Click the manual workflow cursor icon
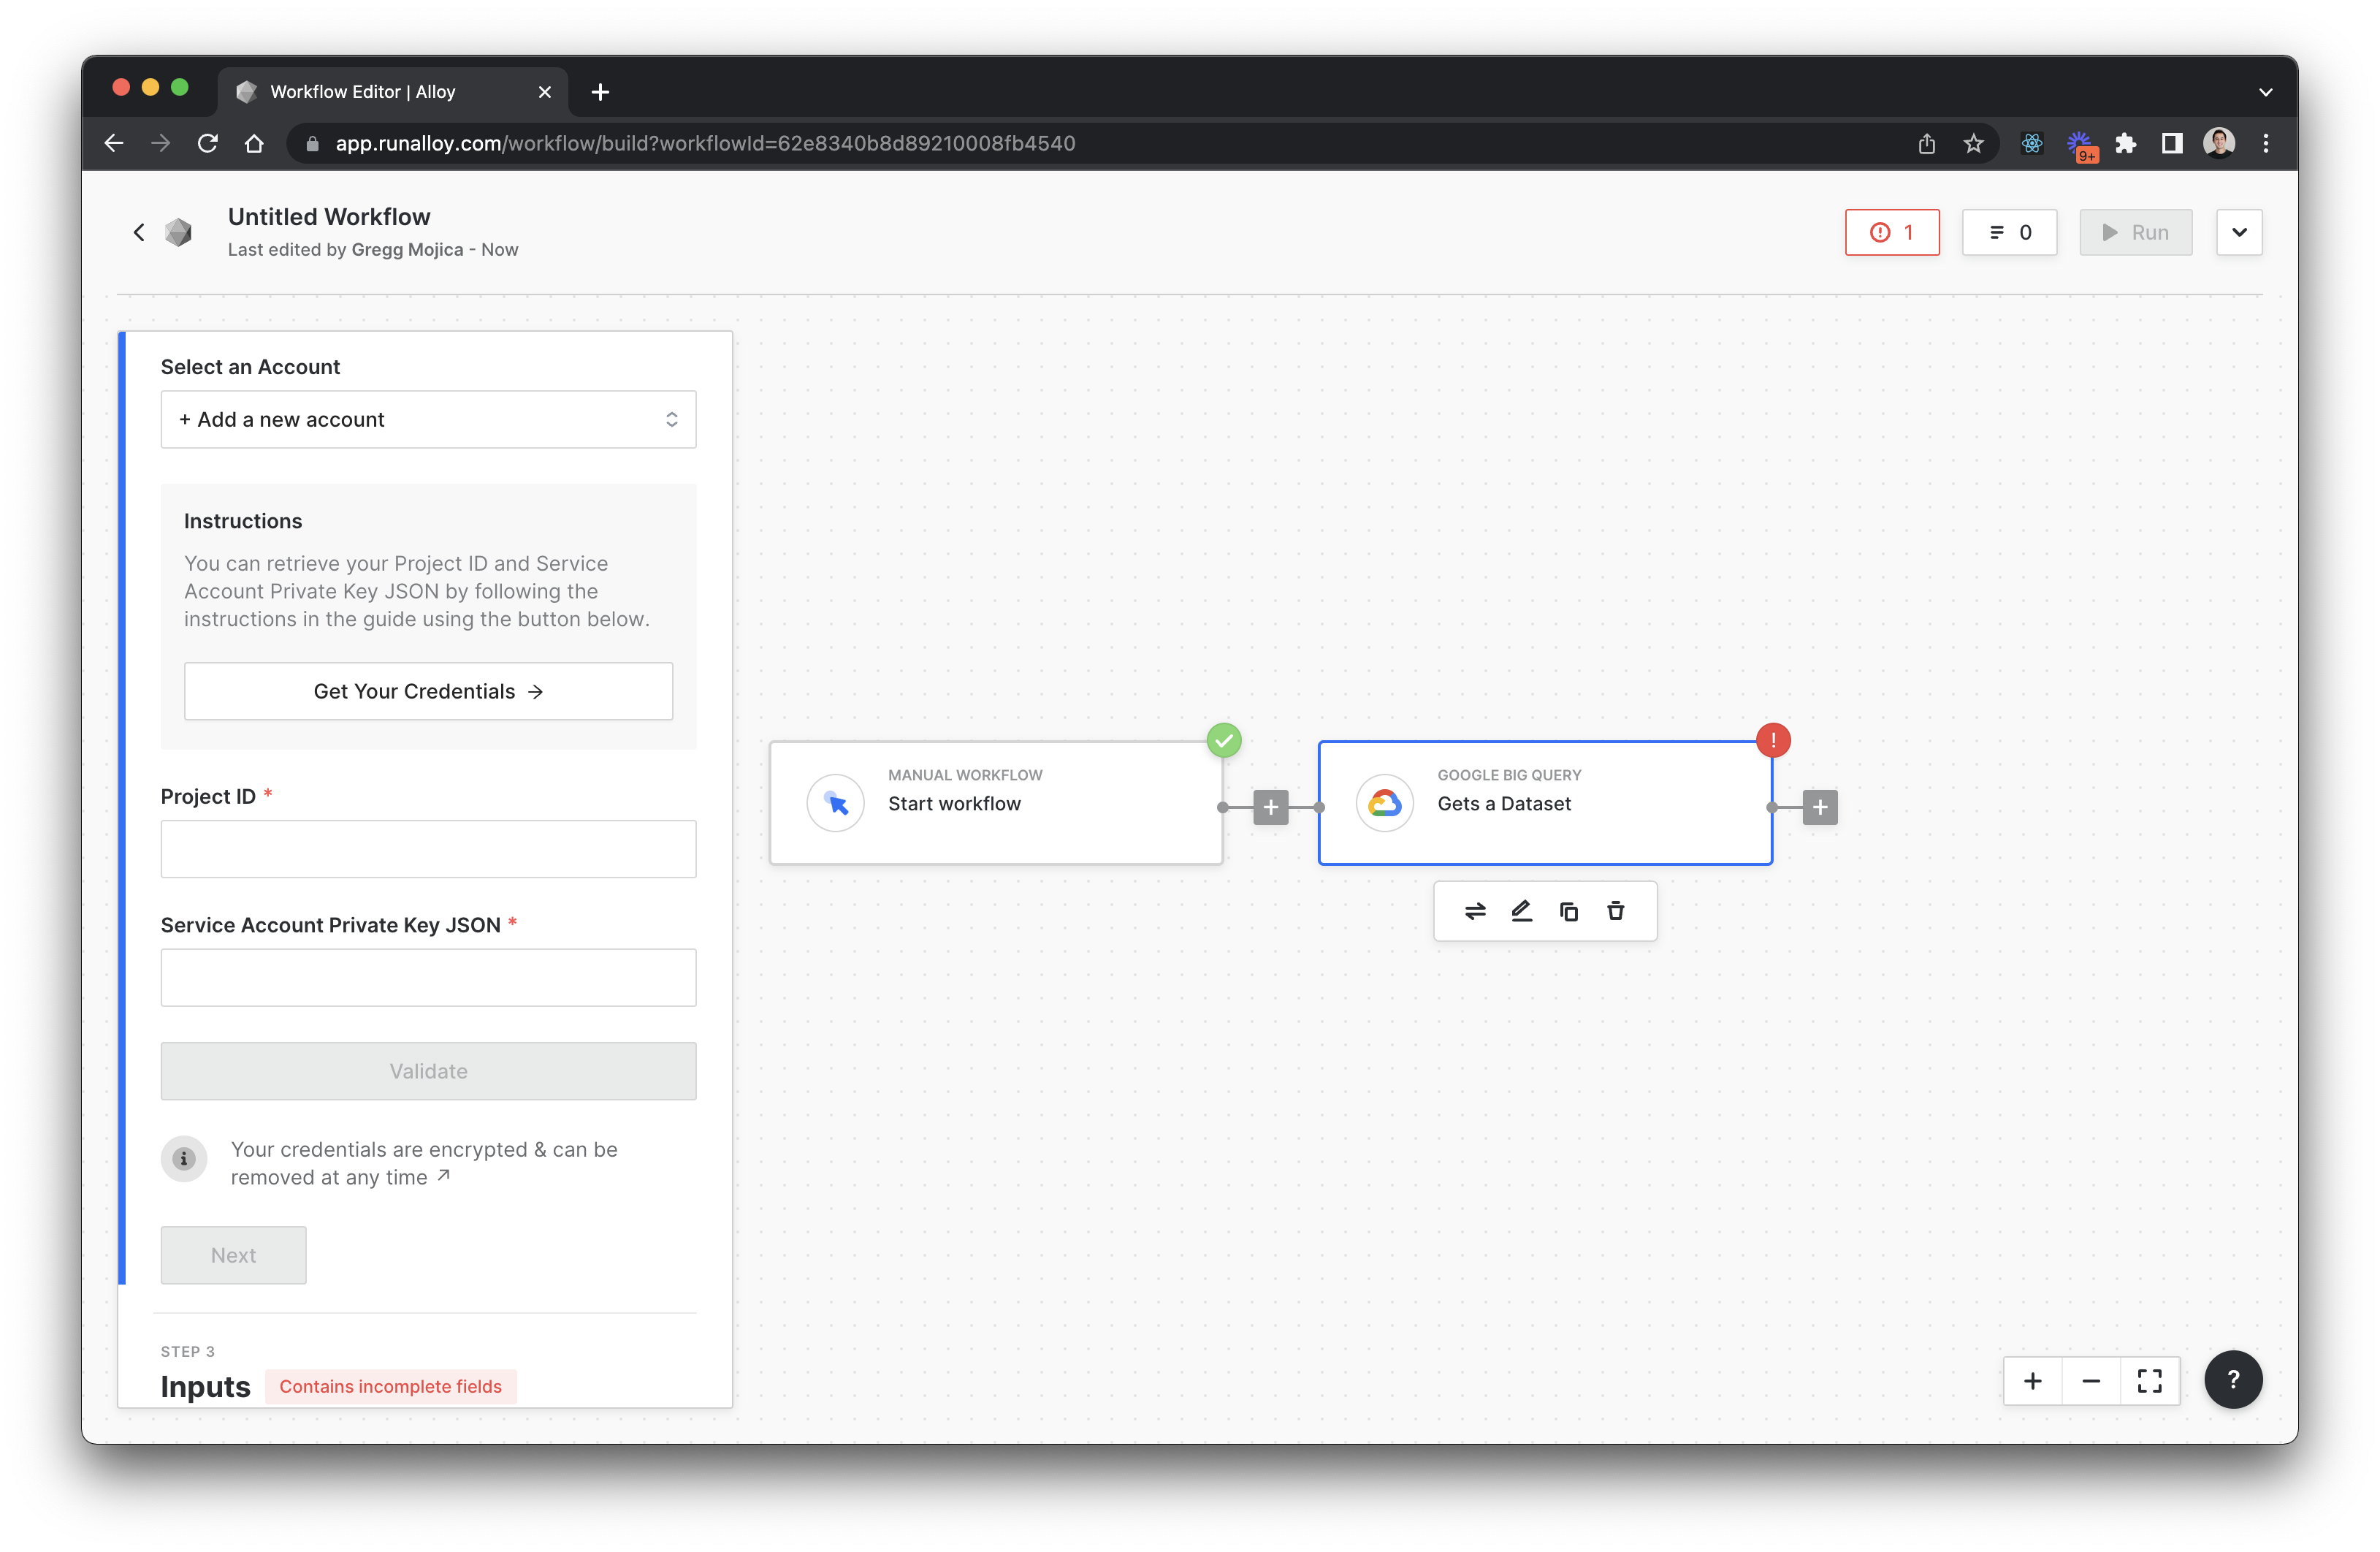The height and width of the screenshot is (1552, 2380). point(835,802)
